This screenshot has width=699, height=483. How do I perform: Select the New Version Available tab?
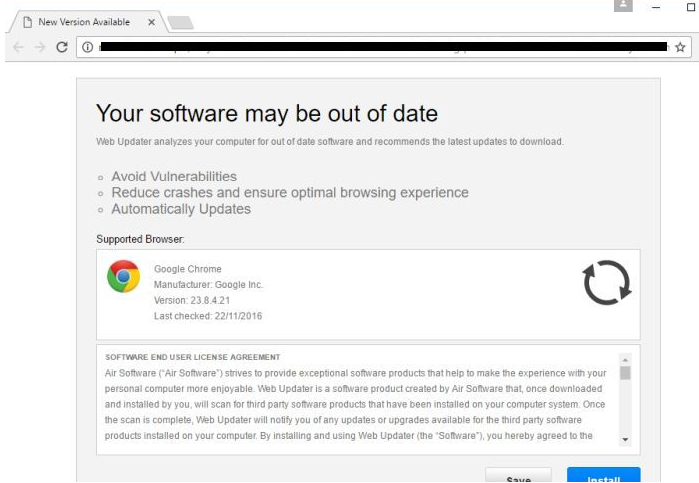click(x=82, y=22)
